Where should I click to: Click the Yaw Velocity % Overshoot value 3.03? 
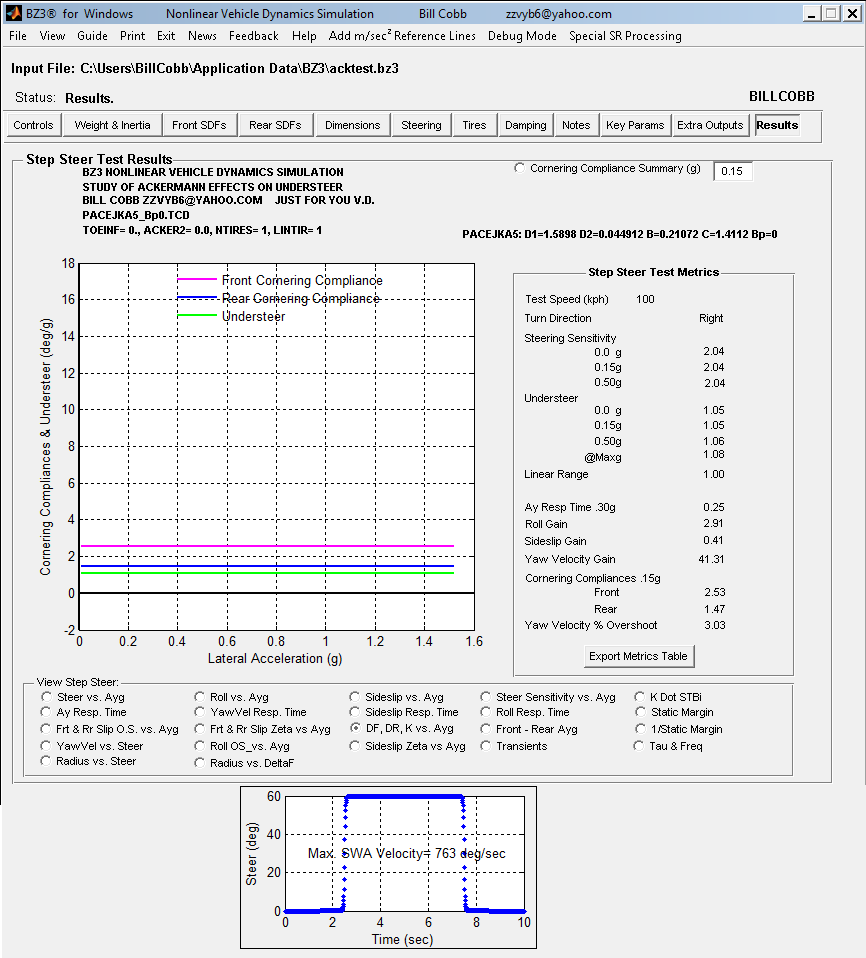714,625
